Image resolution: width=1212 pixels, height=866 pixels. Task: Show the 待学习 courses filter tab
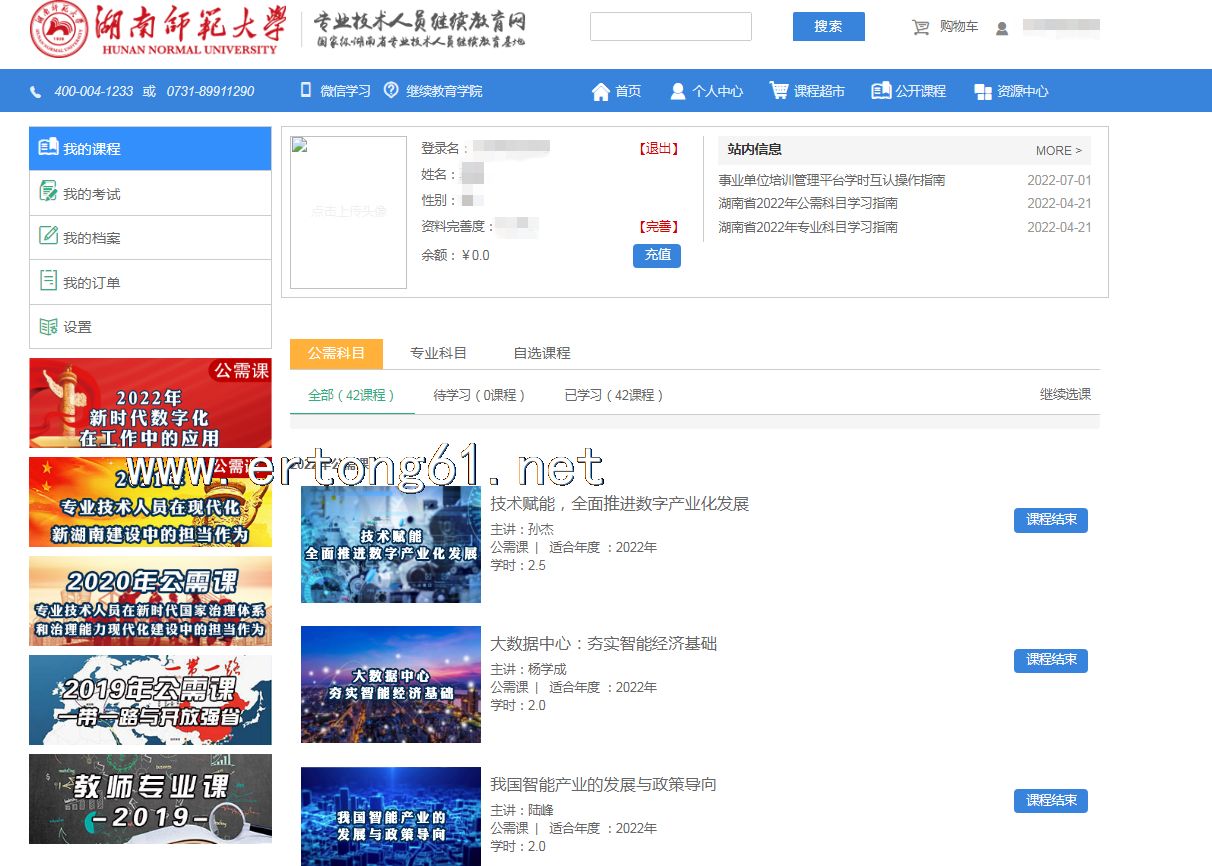click(x=479, y=395)
